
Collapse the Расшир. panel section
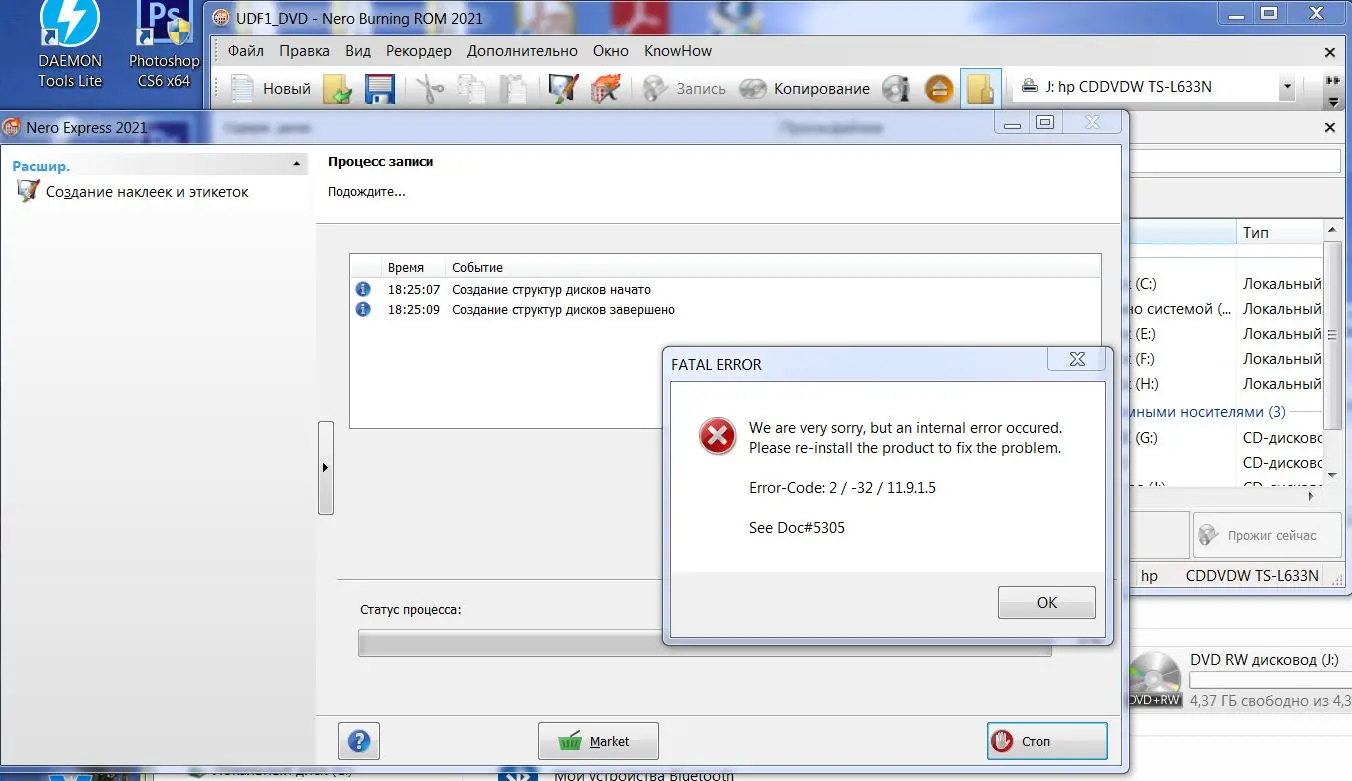297,164
